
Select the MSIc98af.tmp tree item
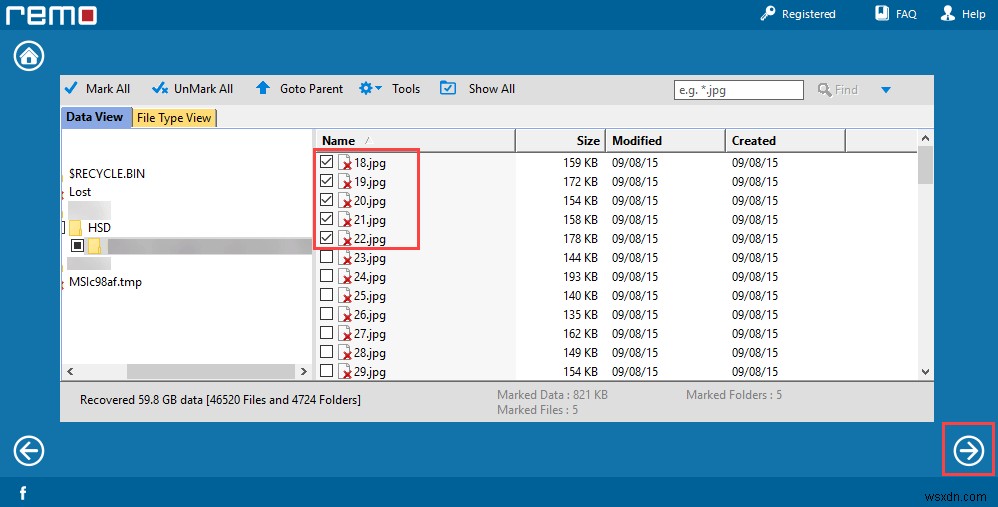[x=106, y=282]
